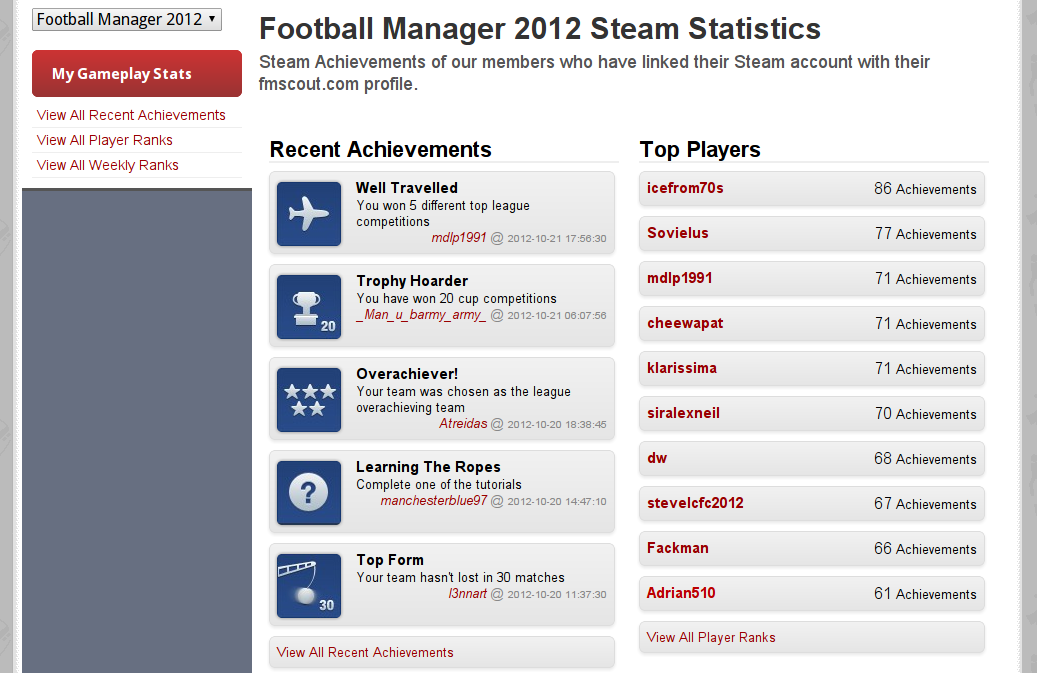1037x673 pixels.
Task: Click the timestamp 2012-10-21 06:07:56
Action: pos(557,316)
